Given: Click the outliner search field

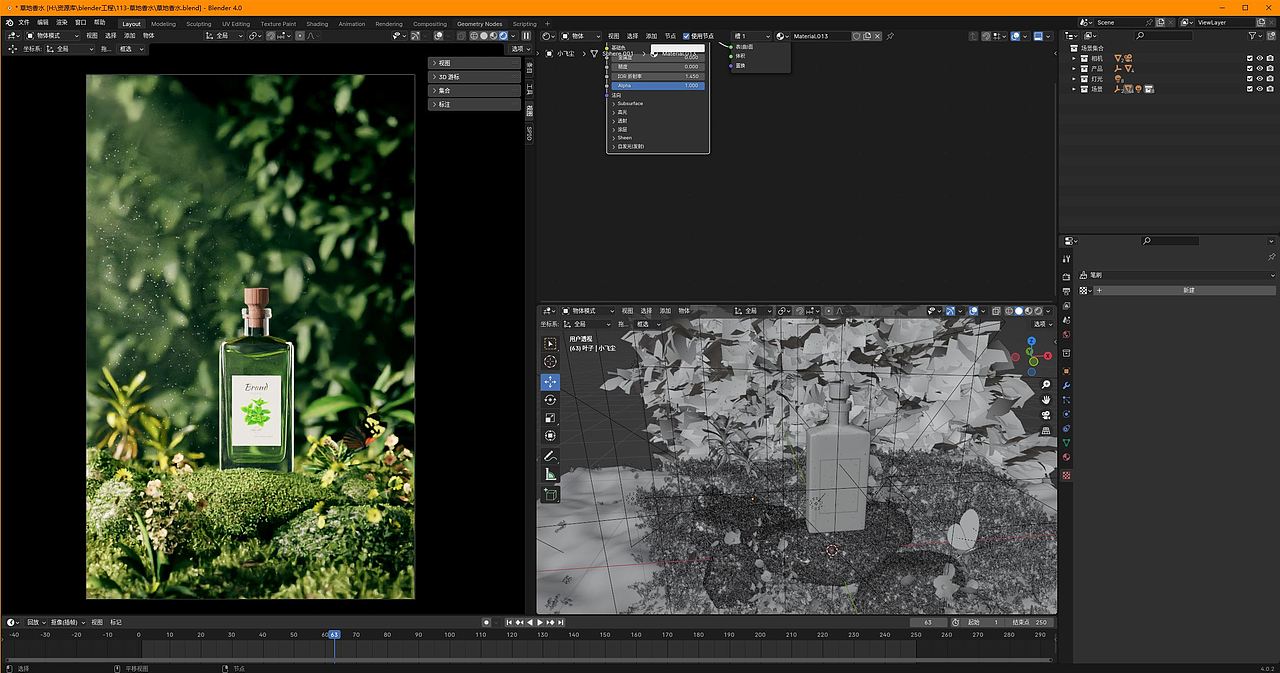Looking at the screenshot, I should [x=1165, y=36].
